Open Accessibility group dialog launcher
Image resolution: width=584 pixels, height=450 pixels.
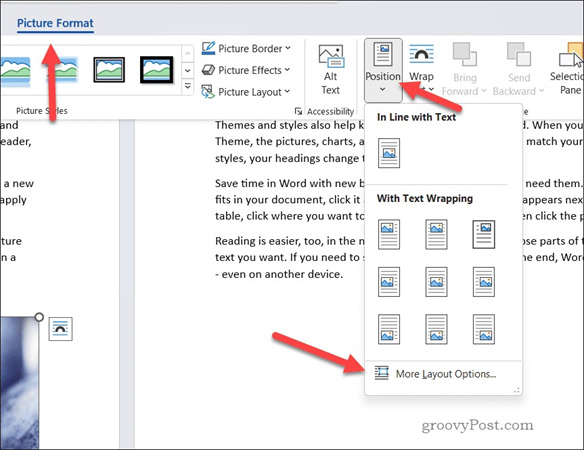coord(298,111)
